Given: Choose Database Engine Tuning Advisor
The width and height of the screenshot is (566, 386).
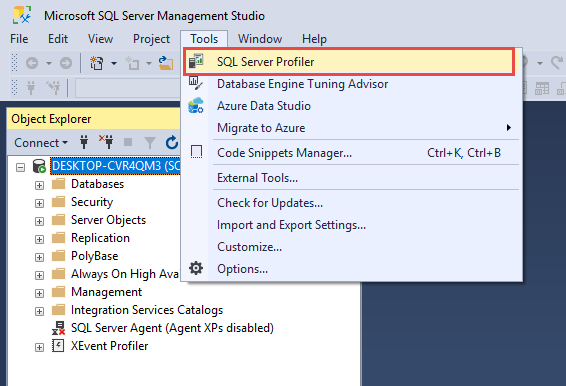Looking at the screenshot, I should [x=352, y=84].
